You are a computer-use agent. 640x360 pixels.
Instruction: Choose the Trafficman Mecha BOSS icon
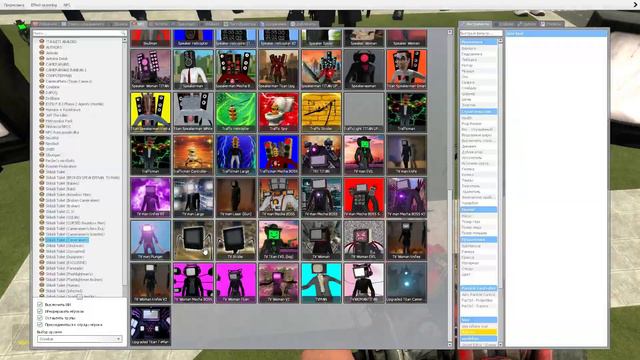pyautogui.click(x=278, y=155)
